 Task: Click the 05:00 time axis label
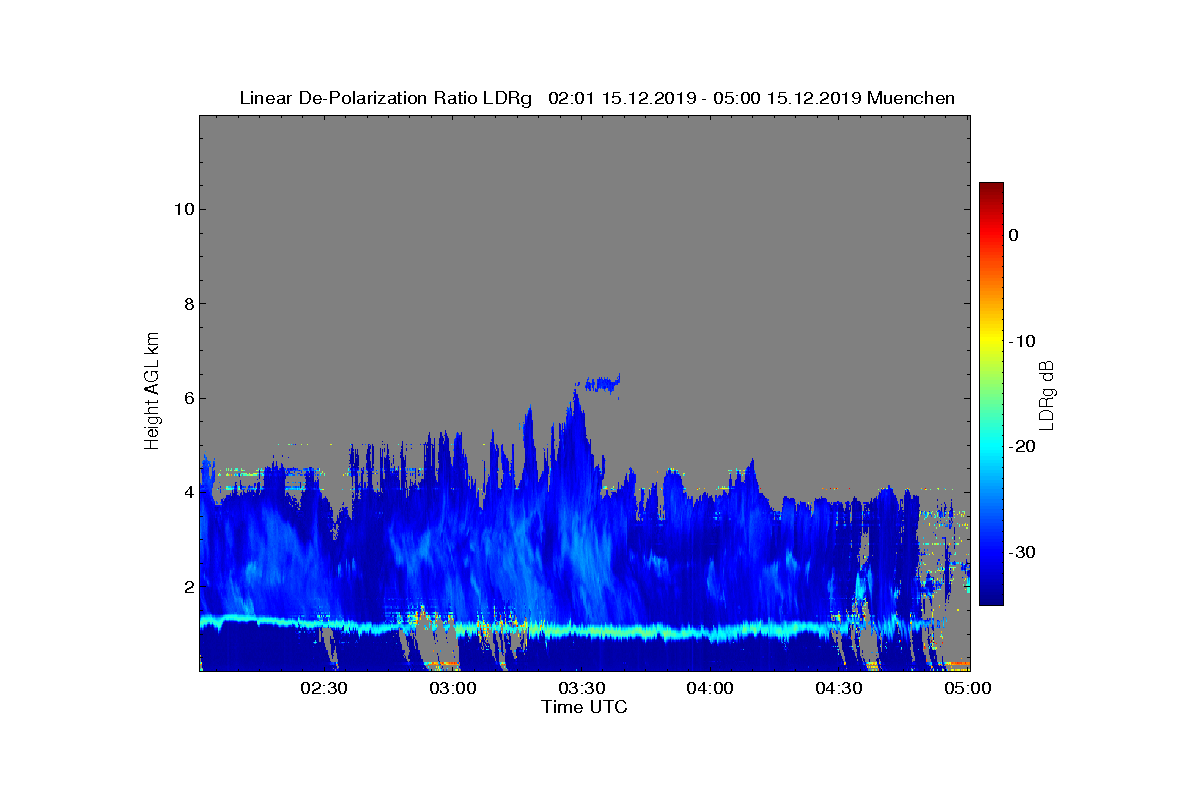pyautogui.click(x=967, y=688)
